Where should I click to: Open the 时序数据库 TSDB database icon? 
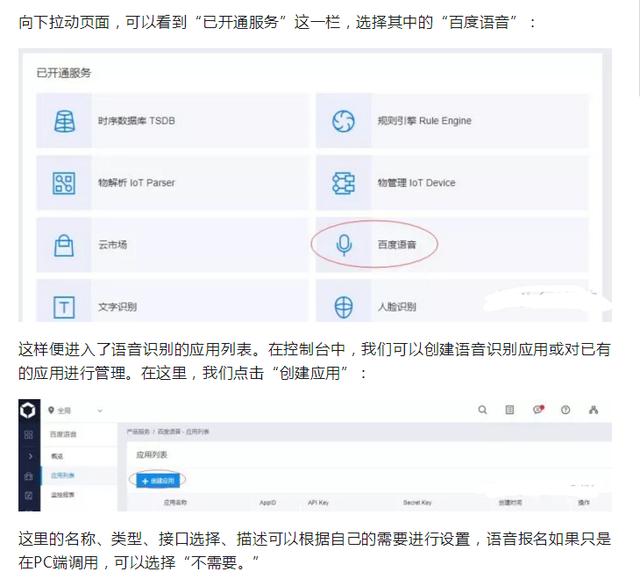[x=64, y=121]
